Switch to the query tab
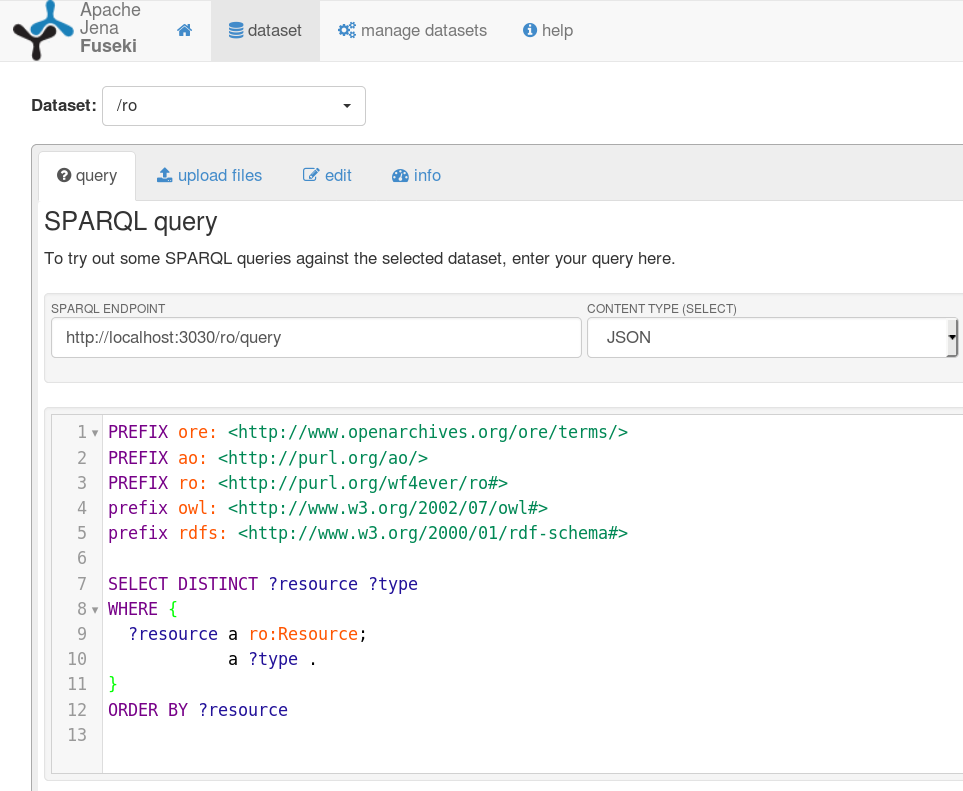963x791 pixels. [87, 176]
